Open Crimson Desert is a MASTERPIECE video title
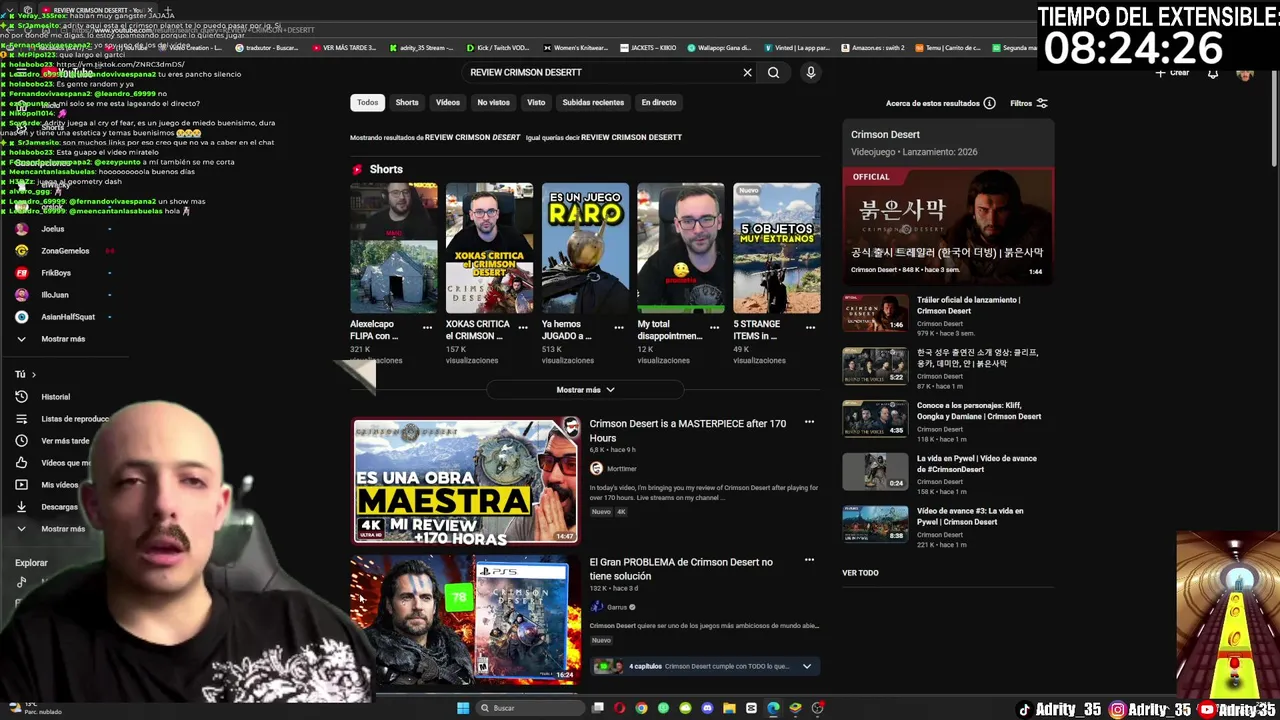Image resolution: width=1280 pixels, height=720 pixels. point(688,430)
